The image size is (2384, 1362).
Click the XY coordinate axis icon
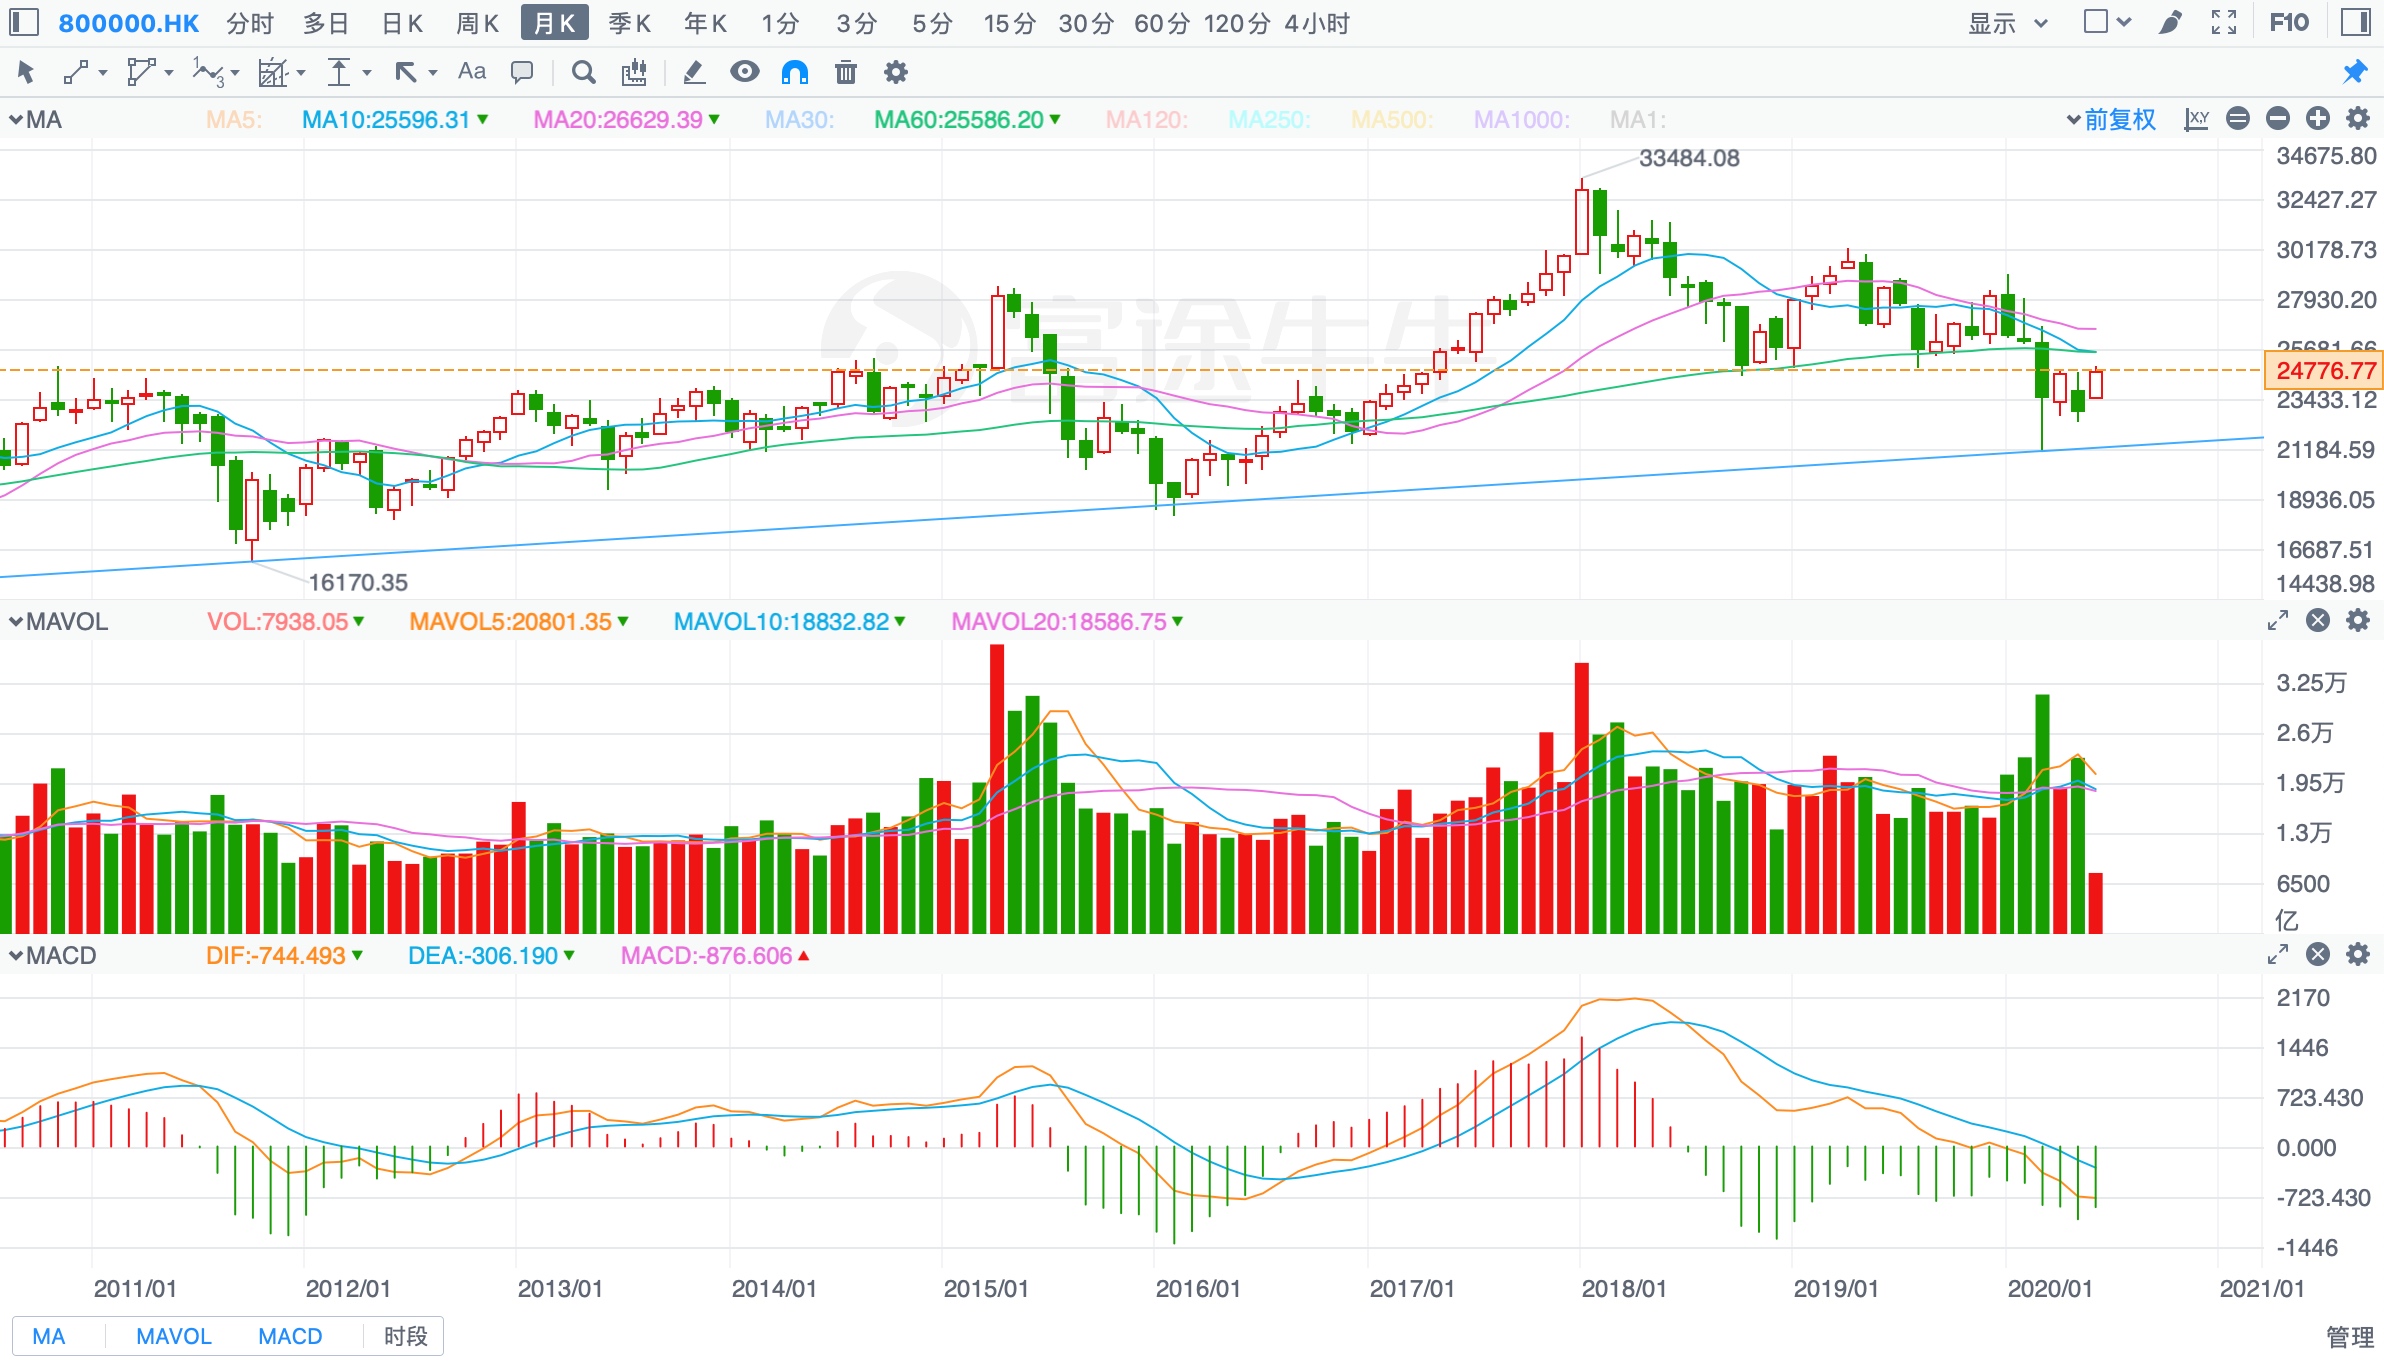click(x=2197, y=119)
